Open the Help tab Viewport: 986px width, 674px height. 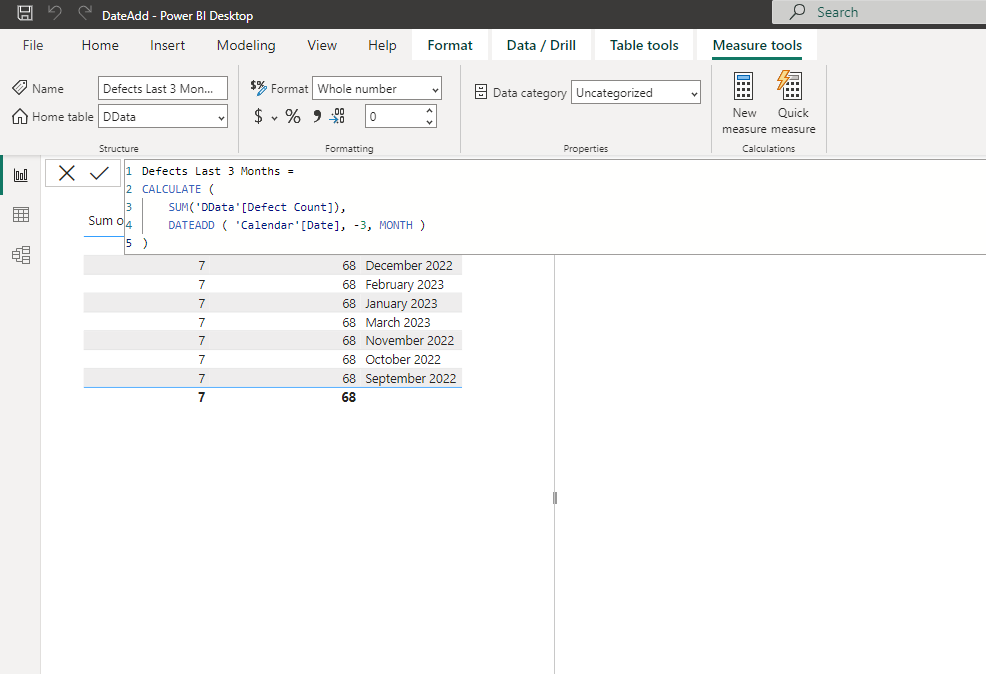[382, 45]
